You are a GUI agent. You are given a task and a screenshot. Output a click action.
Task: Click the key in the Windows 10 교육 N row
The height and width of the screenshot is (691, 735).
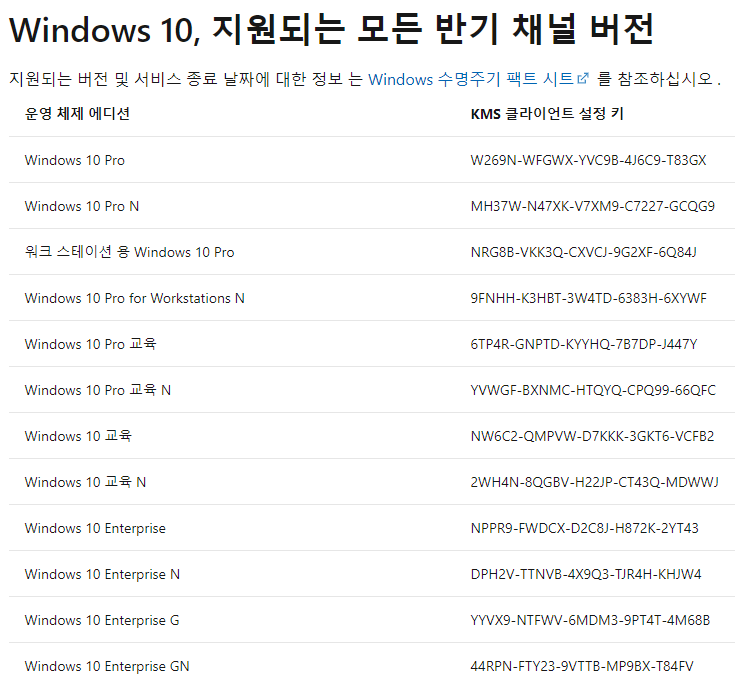(x=594, y=482)
